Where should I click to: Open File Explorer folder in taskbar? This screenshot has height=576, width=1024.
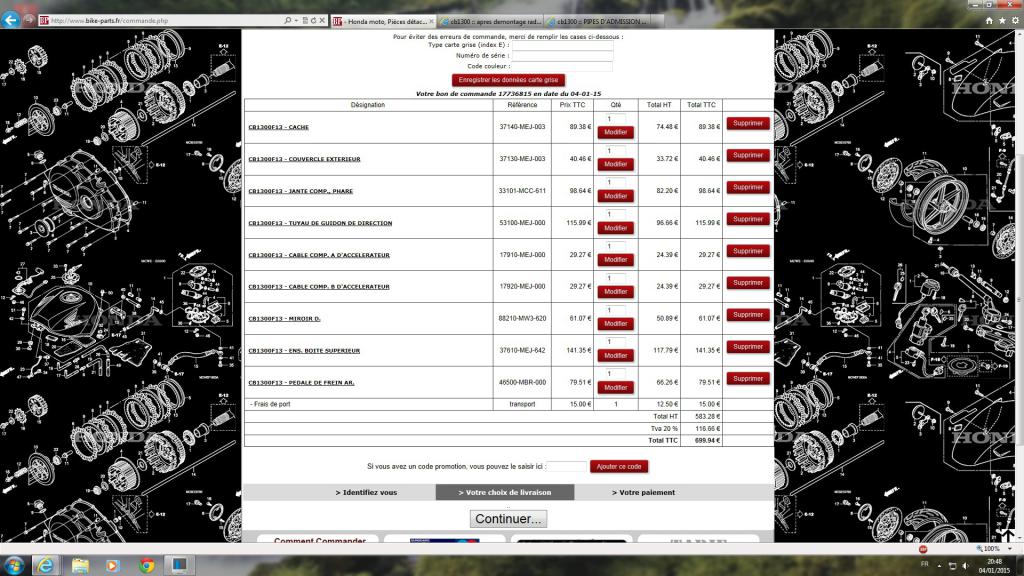(x=80, y=565)
